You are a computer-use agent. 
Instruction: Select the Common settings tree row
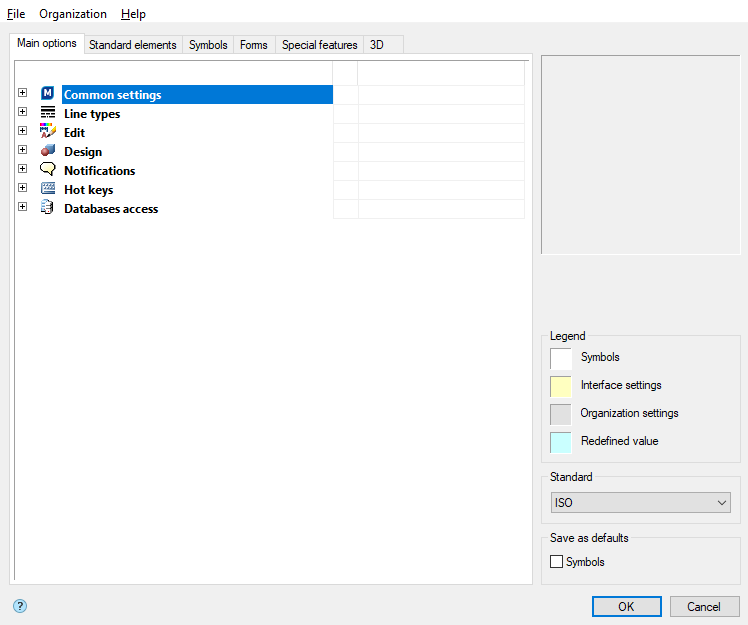pos(197,94)
